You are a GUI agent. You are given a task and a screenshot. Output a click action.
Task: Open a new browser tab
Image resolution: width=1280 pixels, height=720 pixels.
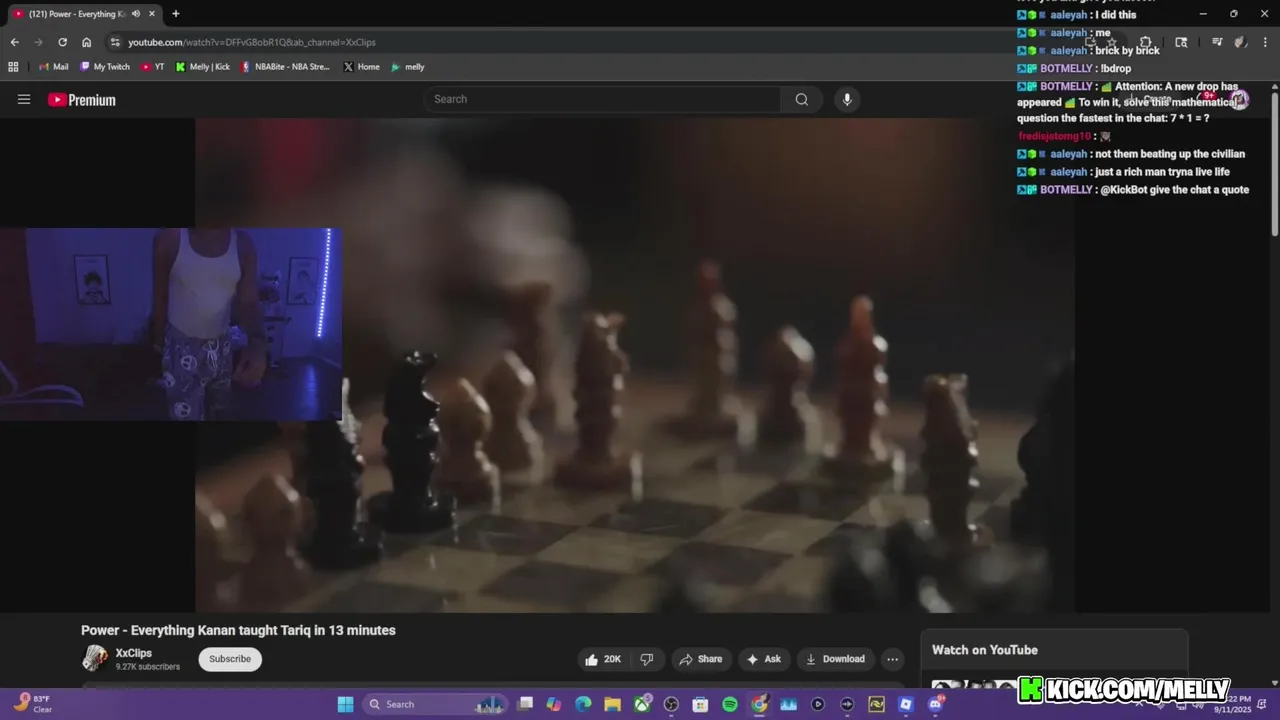click(x=176, y=14)
